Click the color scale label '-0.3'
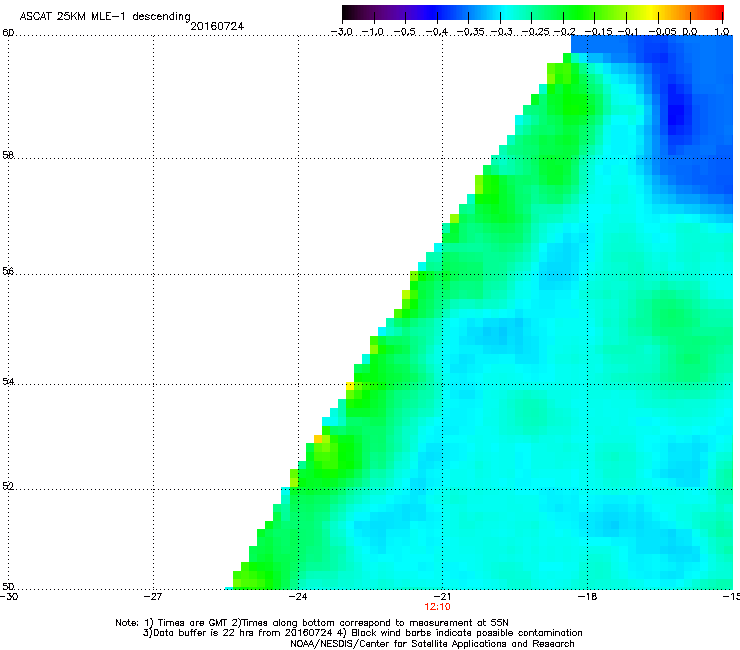The image size is (740, 650). (502, 32)
